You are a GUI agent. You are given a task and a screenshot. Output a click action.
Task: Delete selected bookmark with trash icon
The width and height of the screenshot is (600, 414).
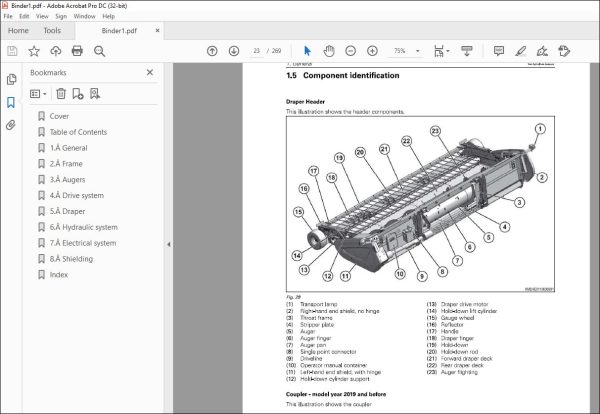coord(61,94)
